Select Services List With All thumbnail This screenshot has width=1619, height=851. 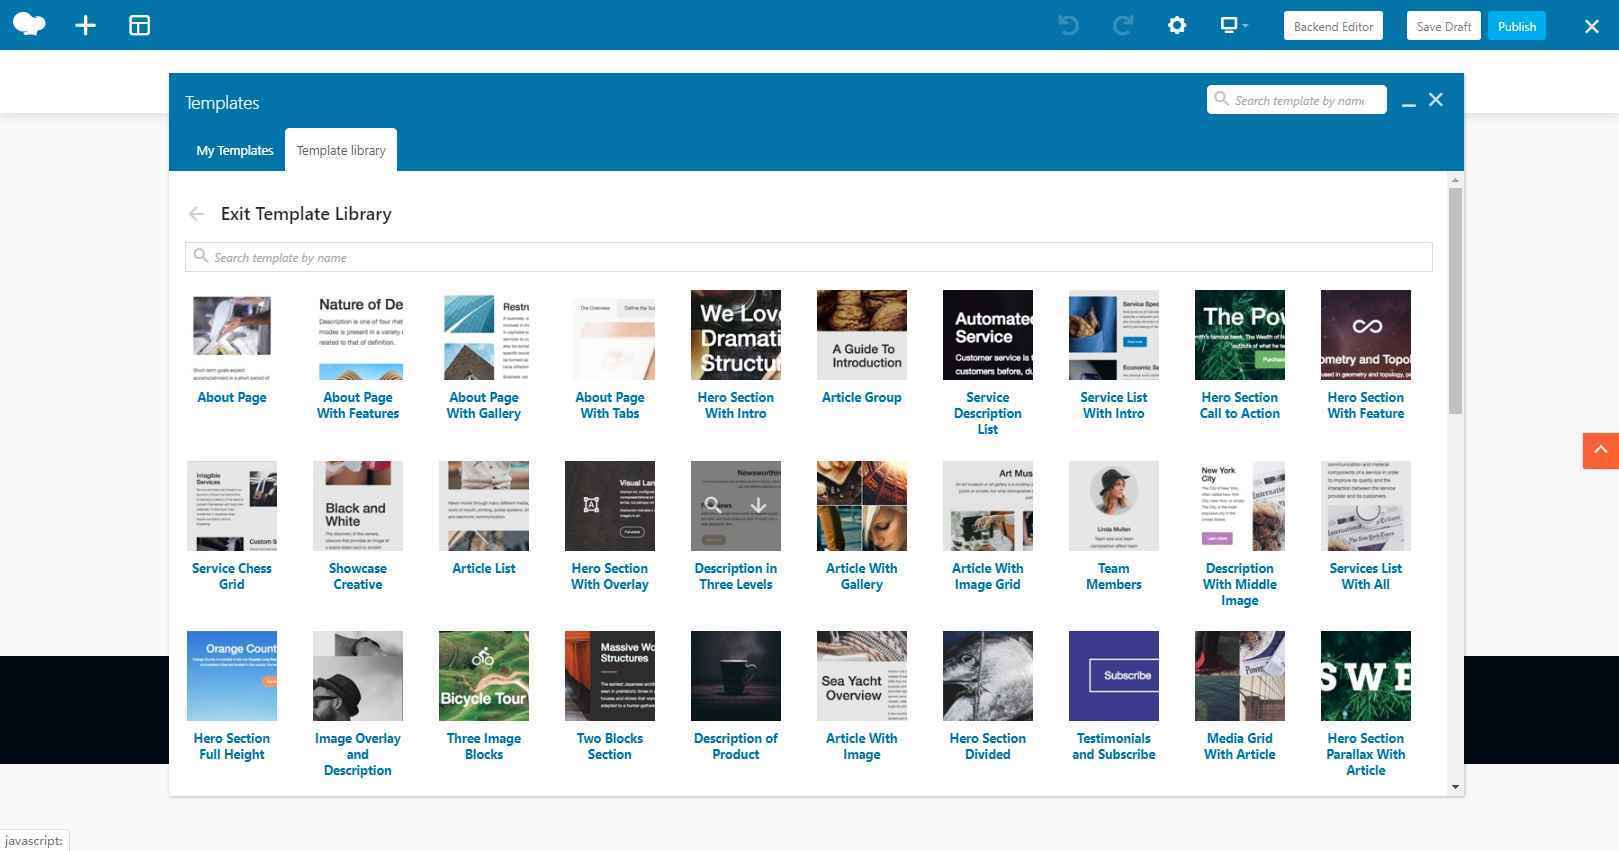point(1366,506)
